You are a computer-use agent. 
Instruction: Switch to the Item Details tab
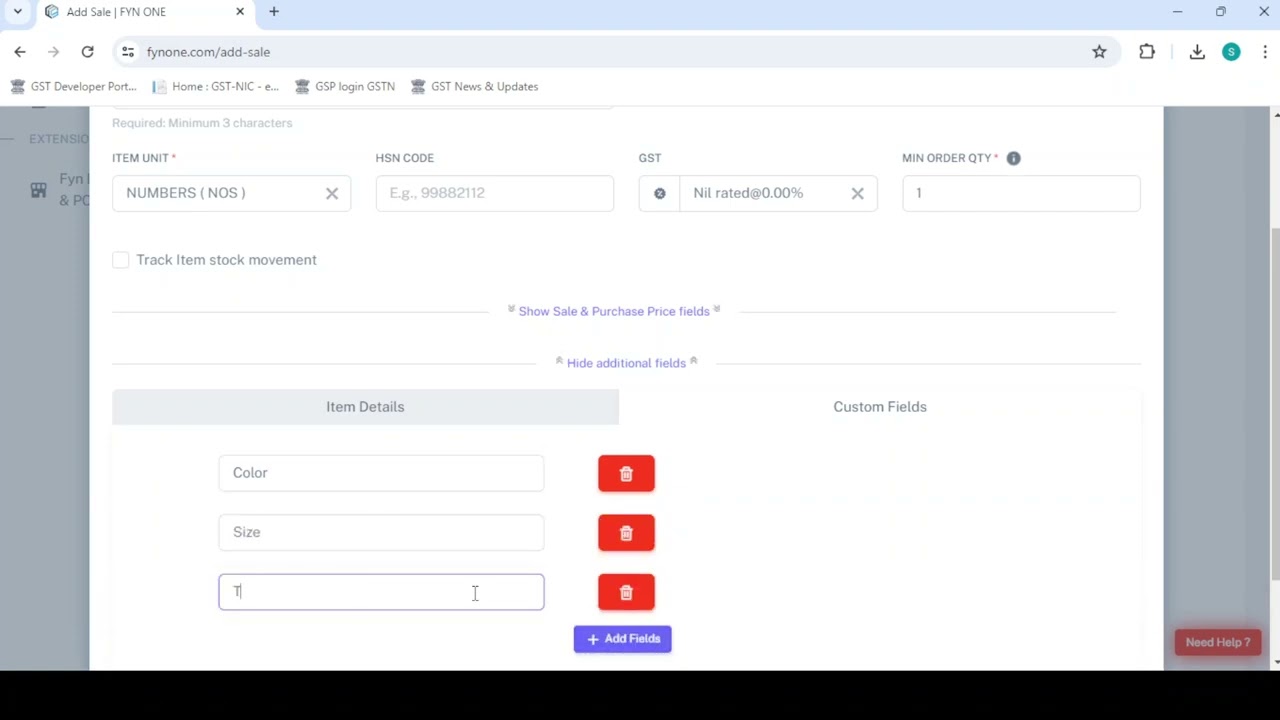(x=365, y=407)
